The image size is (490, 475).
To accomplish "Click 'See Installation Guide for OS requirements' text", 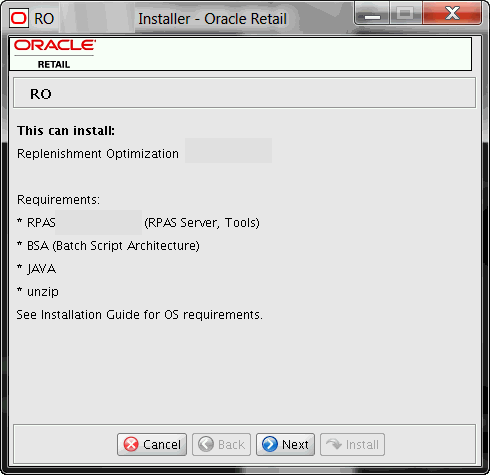I will tap(139, 315).
